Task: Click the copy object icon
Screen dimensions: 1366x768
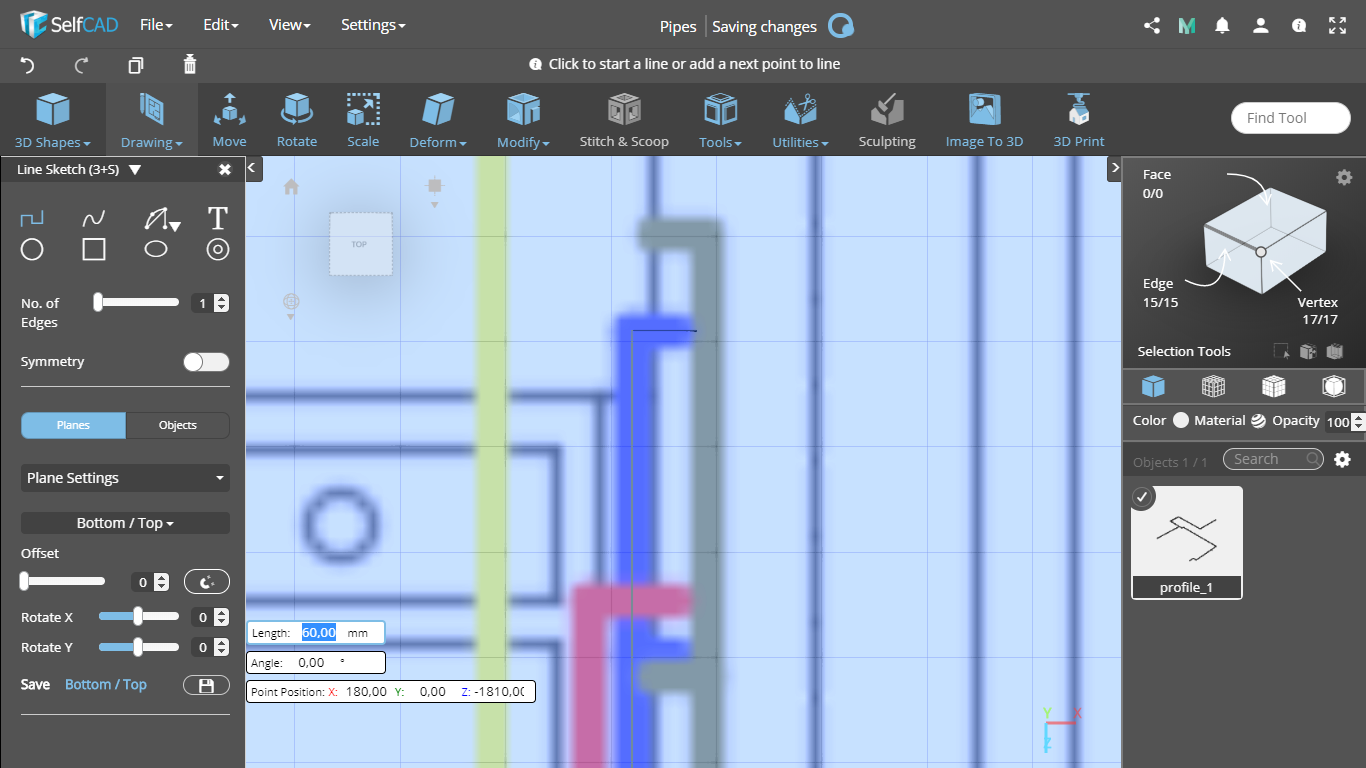Action: pos(136,65)
